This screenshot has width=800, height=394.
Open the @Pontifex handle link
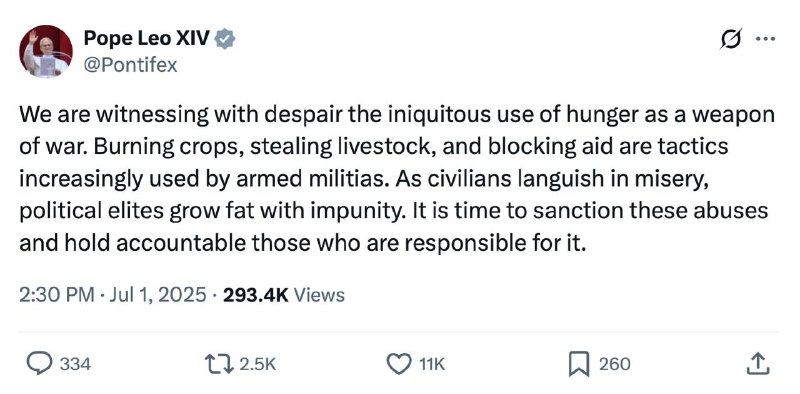point(131,65)
